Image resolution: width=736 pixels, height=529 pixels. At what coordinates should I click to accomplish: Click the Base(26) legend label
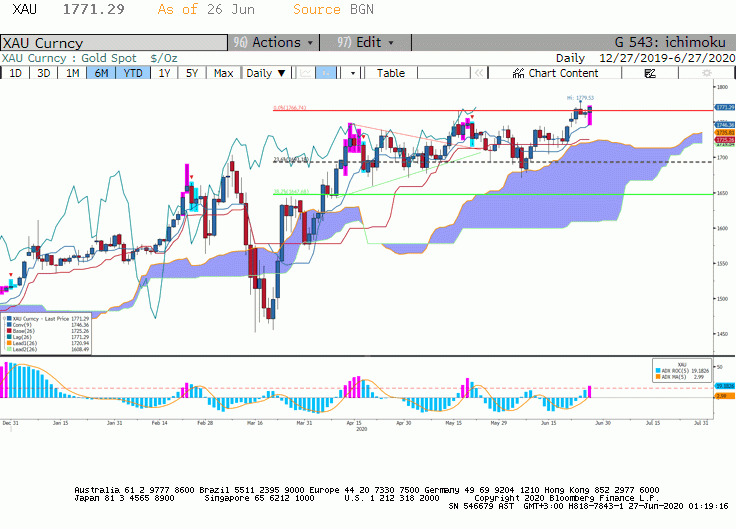click(x=23, y=331)
